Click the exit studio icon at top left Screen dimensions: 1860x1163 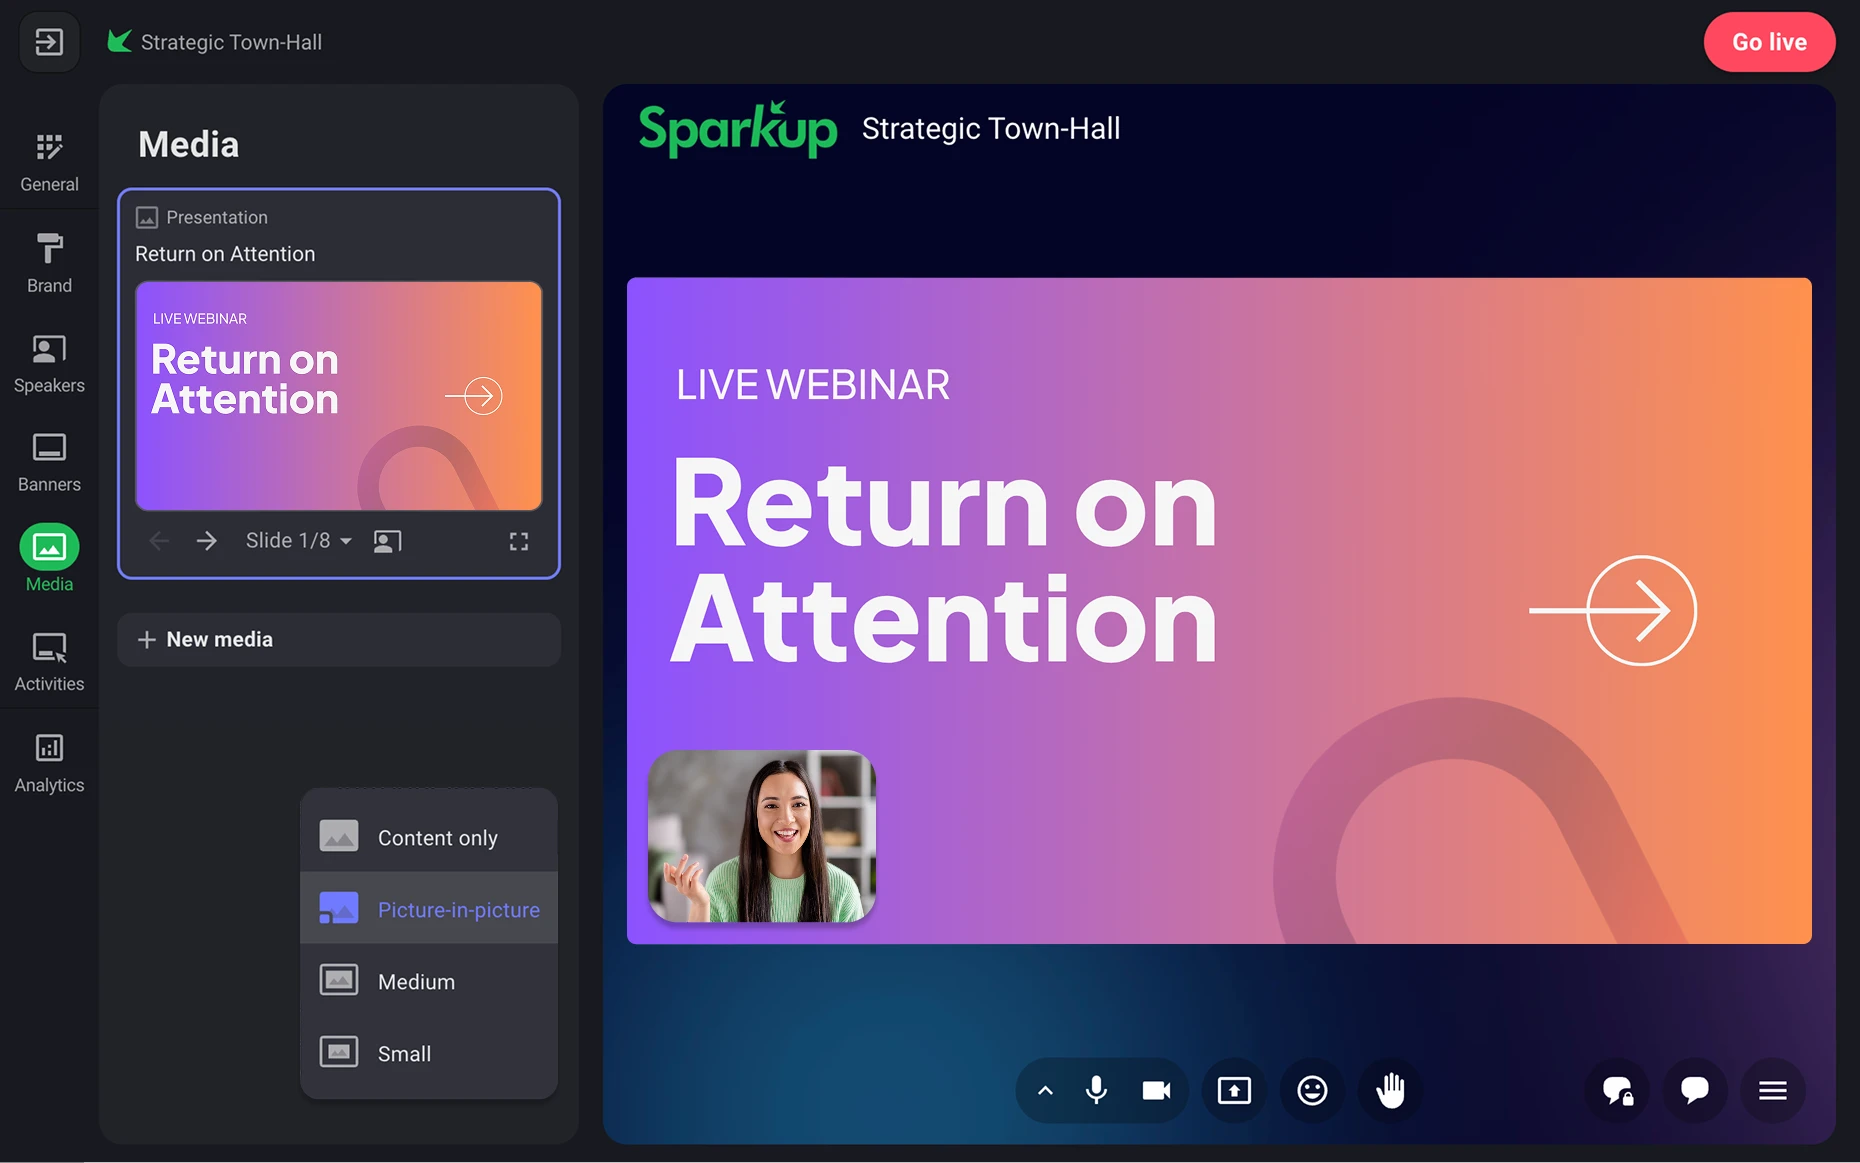(x=49, y=42)
